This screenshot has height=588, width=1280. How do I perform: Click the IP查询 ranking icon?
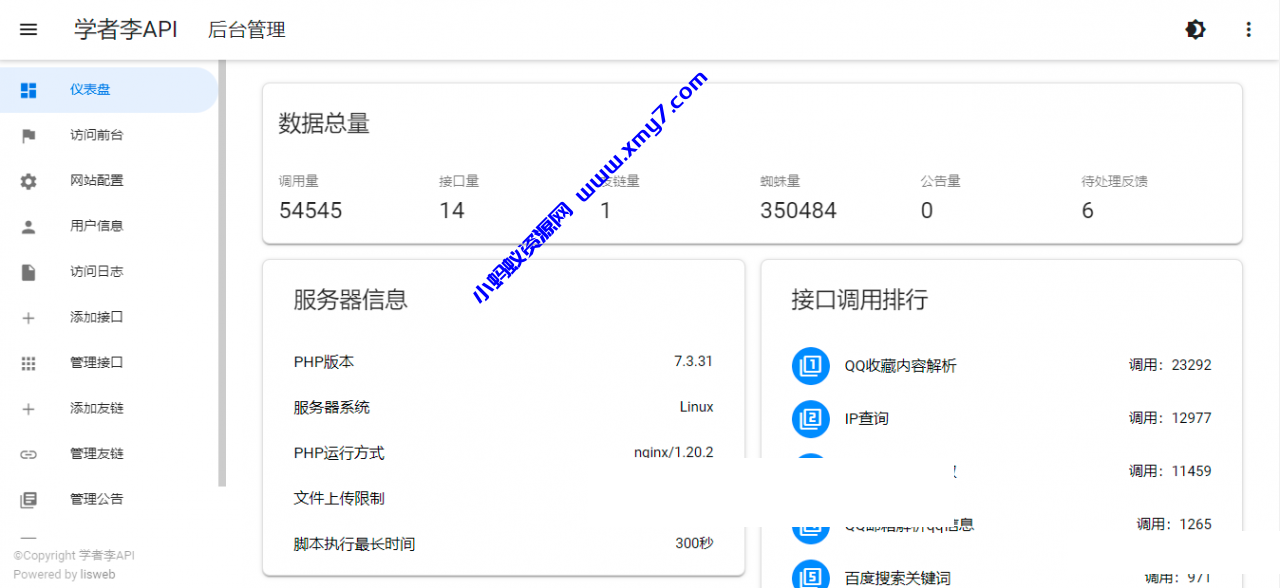pos(810,419)
